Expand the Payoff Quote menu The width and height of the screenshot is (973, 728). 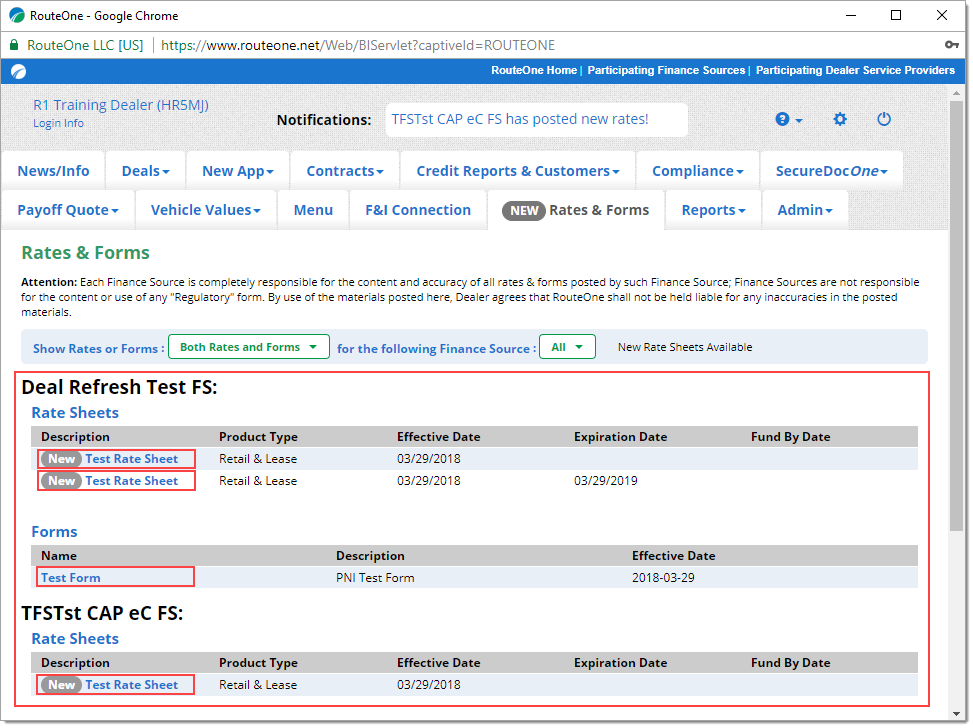tap(68, 210)
